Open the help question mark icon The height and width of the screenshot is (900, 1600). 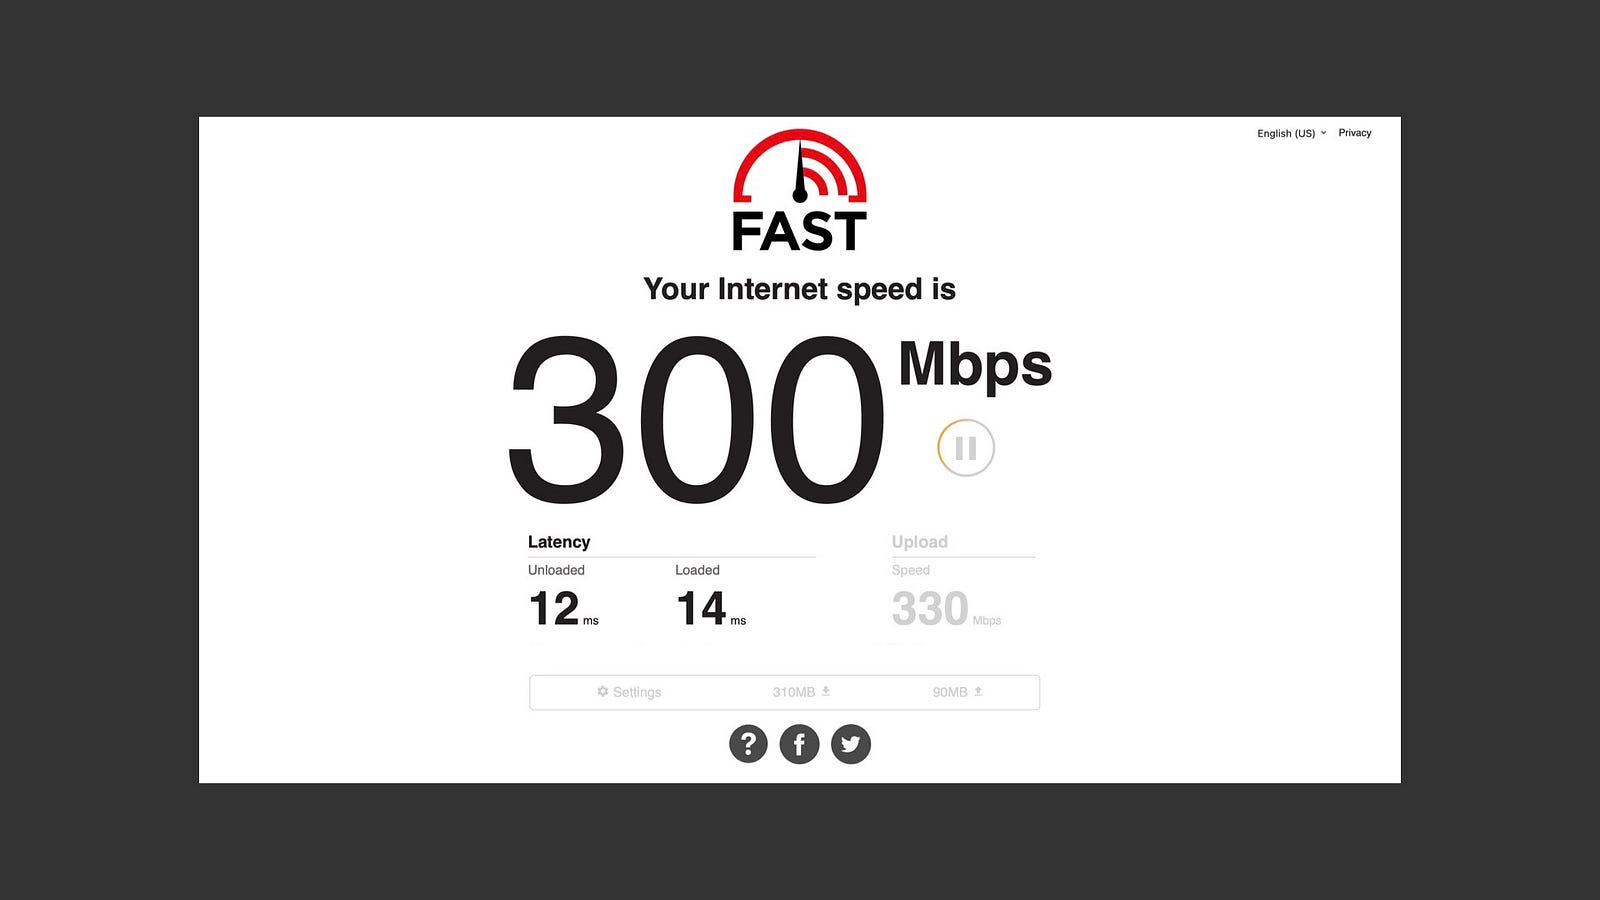(x=748, y=744)
